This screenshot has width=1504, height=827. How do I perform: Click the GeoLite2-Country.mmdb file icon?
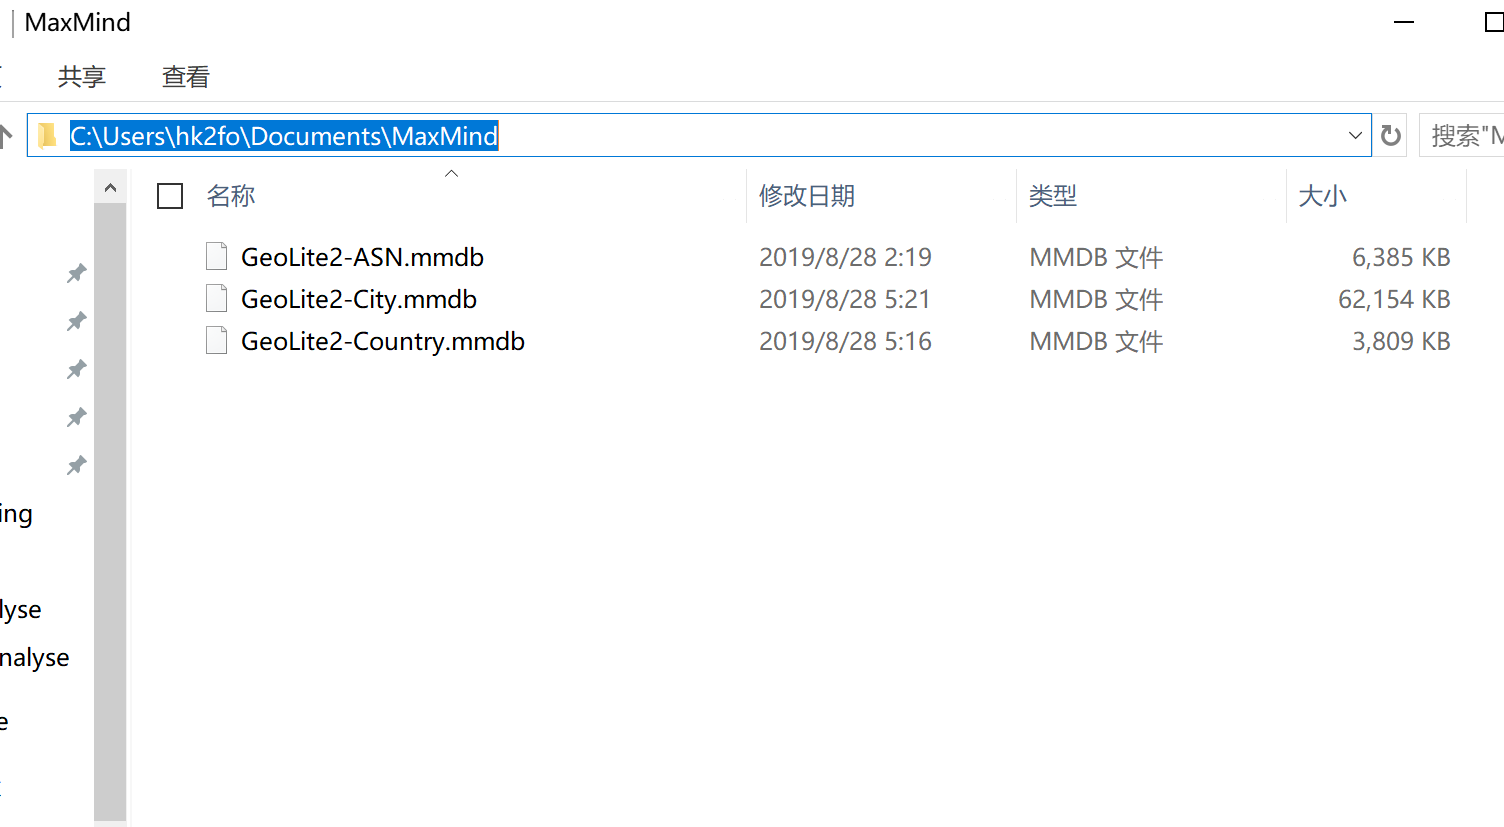[x=216, y=341]
